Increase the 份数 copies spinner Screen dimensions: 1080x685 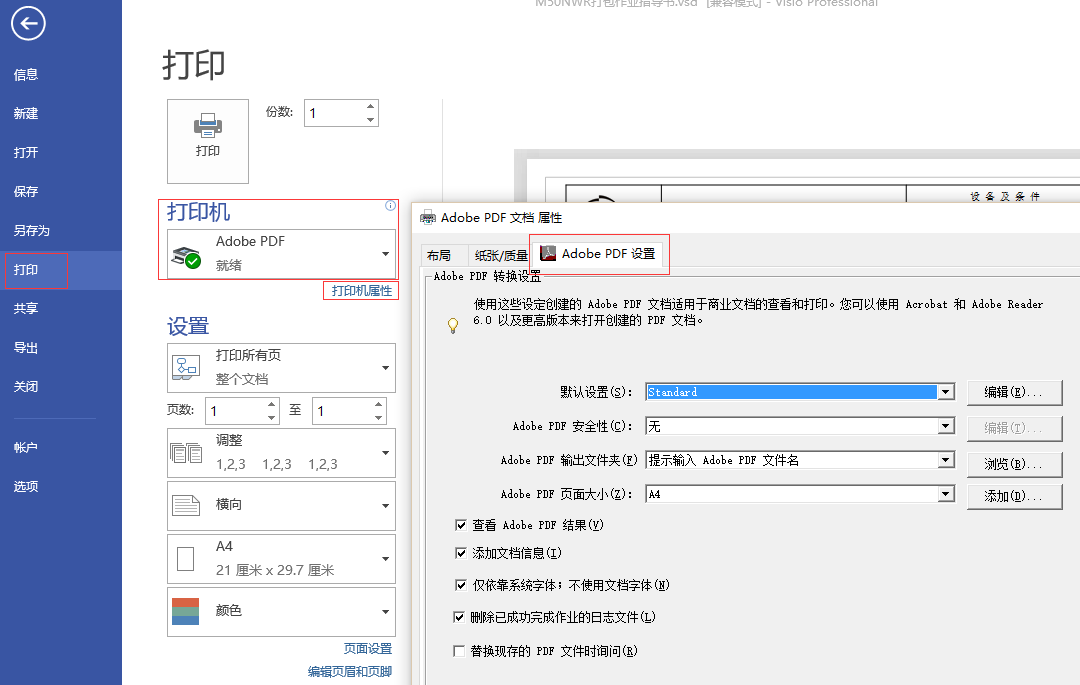click(x=371, y=106)
